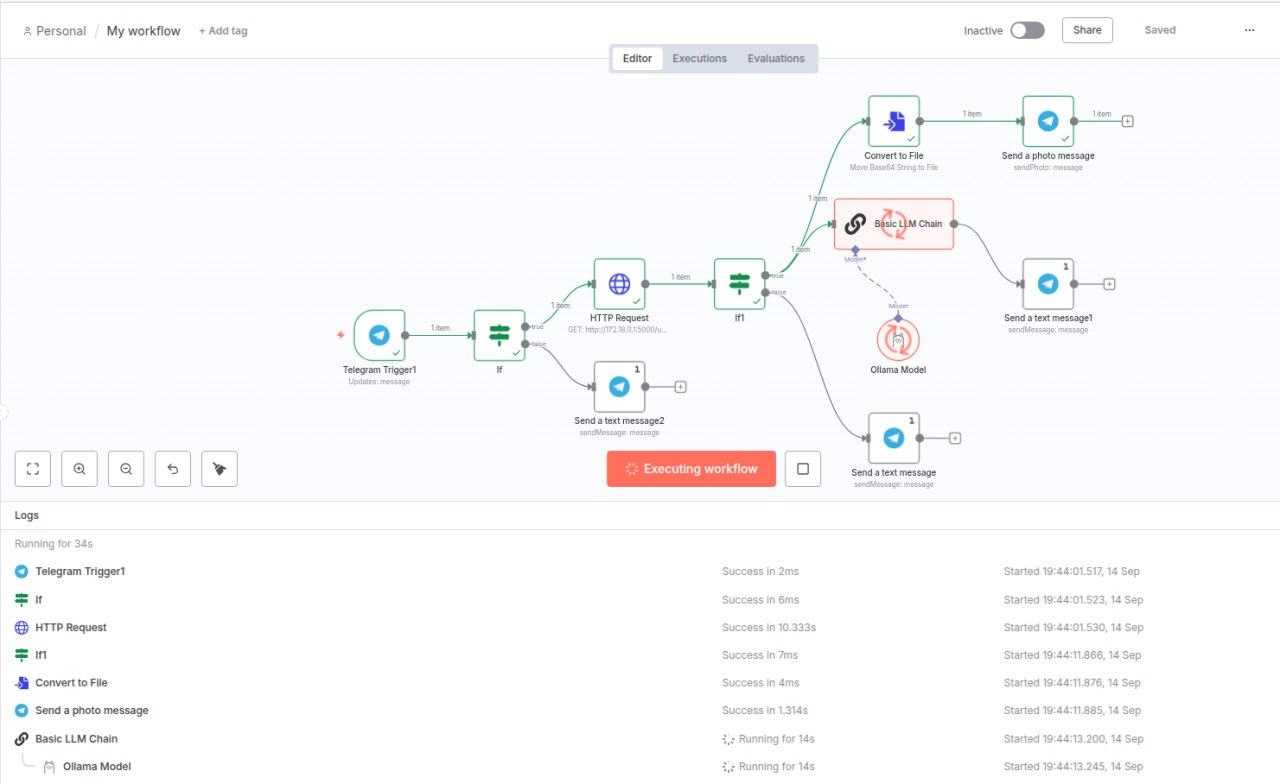Select the If node on canvas
Image resolution: width=1280 pixels, height=784 pixels.
point(499,335)
